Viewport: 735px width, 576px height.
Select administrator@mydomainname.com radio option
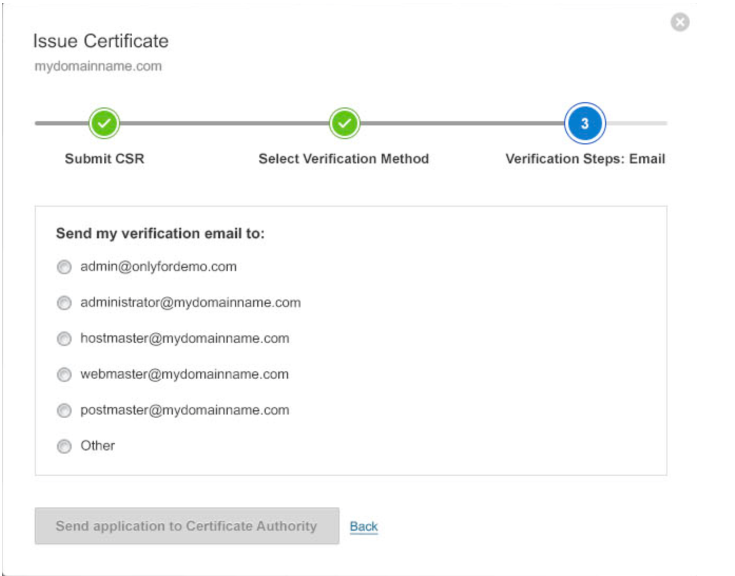coord(64,303)
